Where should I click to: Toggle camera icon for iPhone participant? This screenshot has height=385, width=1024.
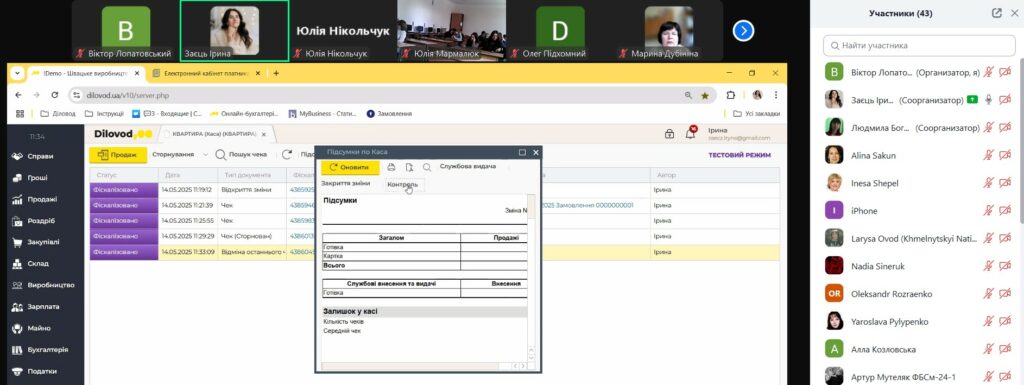[1006, 211]
